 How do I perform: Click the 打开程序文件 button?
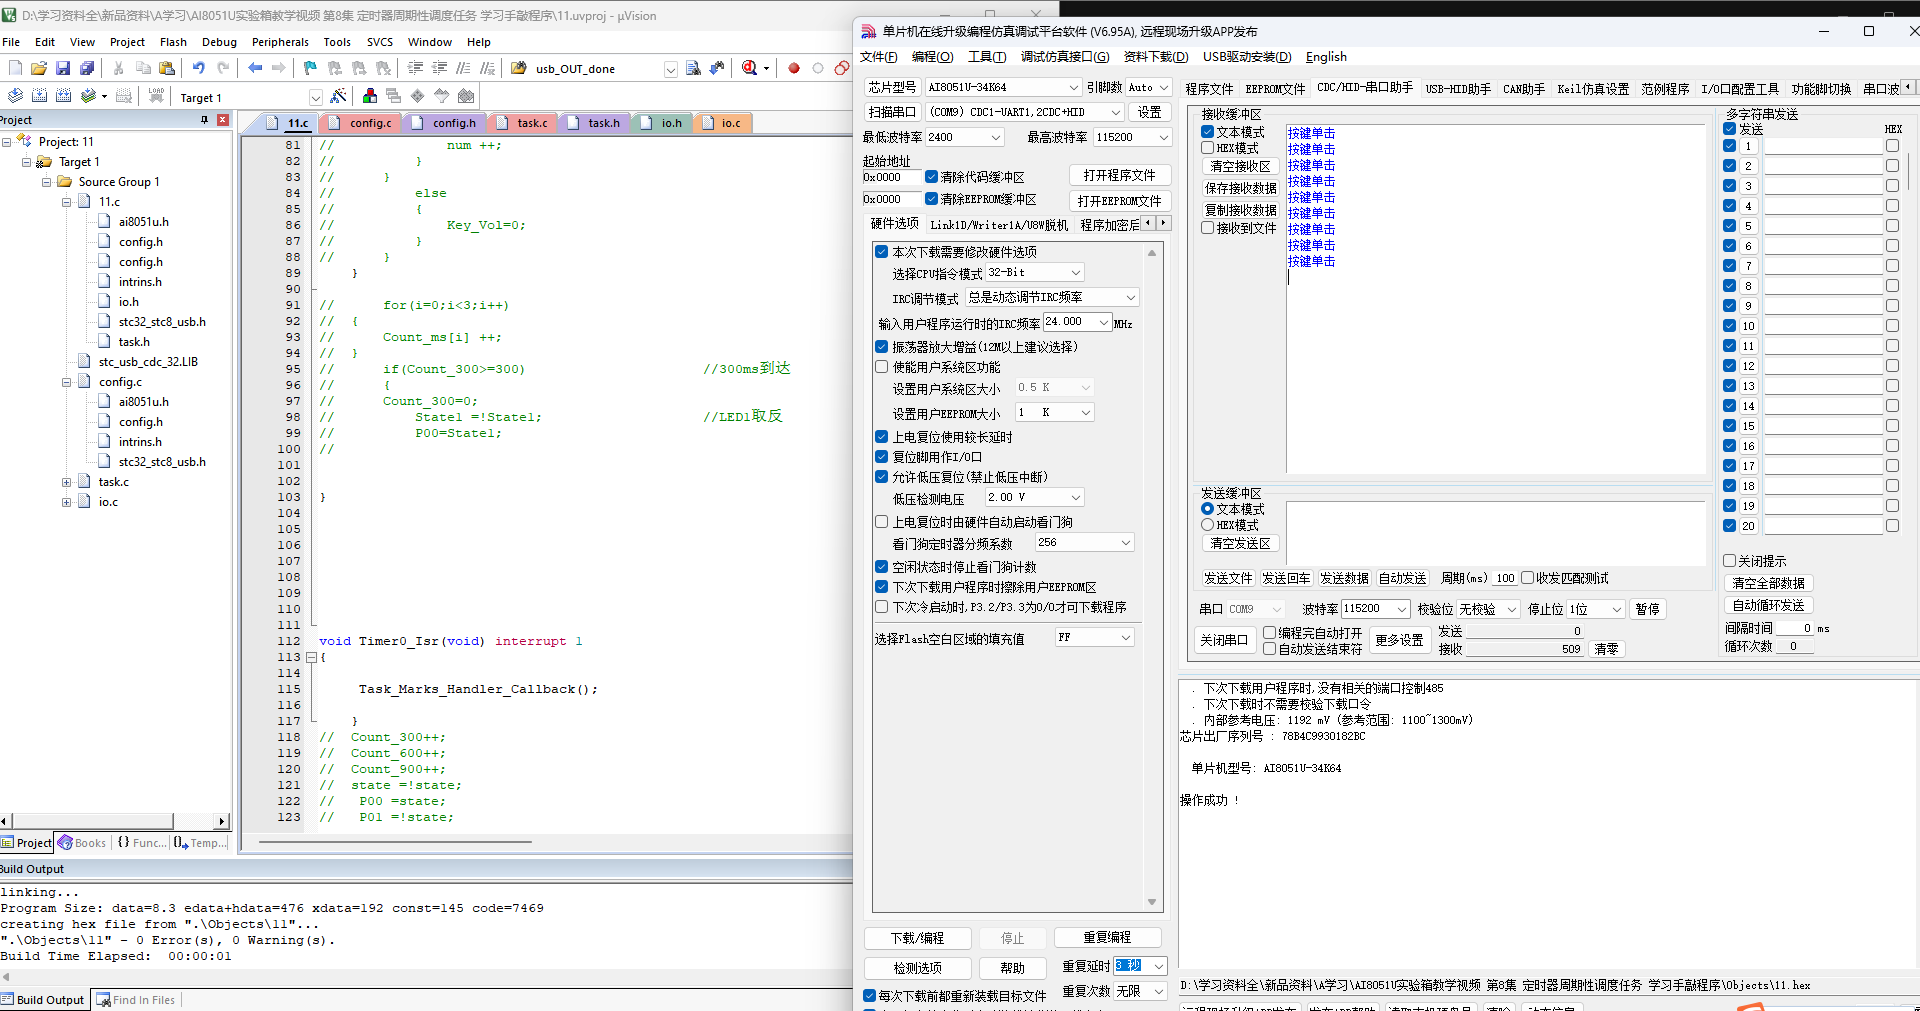click(x=1119, y=175)
